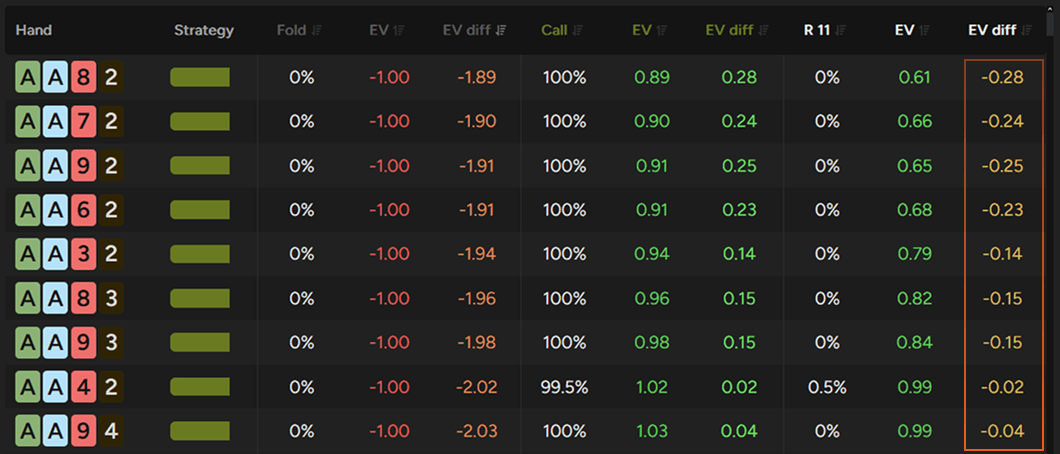Click strategy bar in the AA62 row

coord(200,210)
